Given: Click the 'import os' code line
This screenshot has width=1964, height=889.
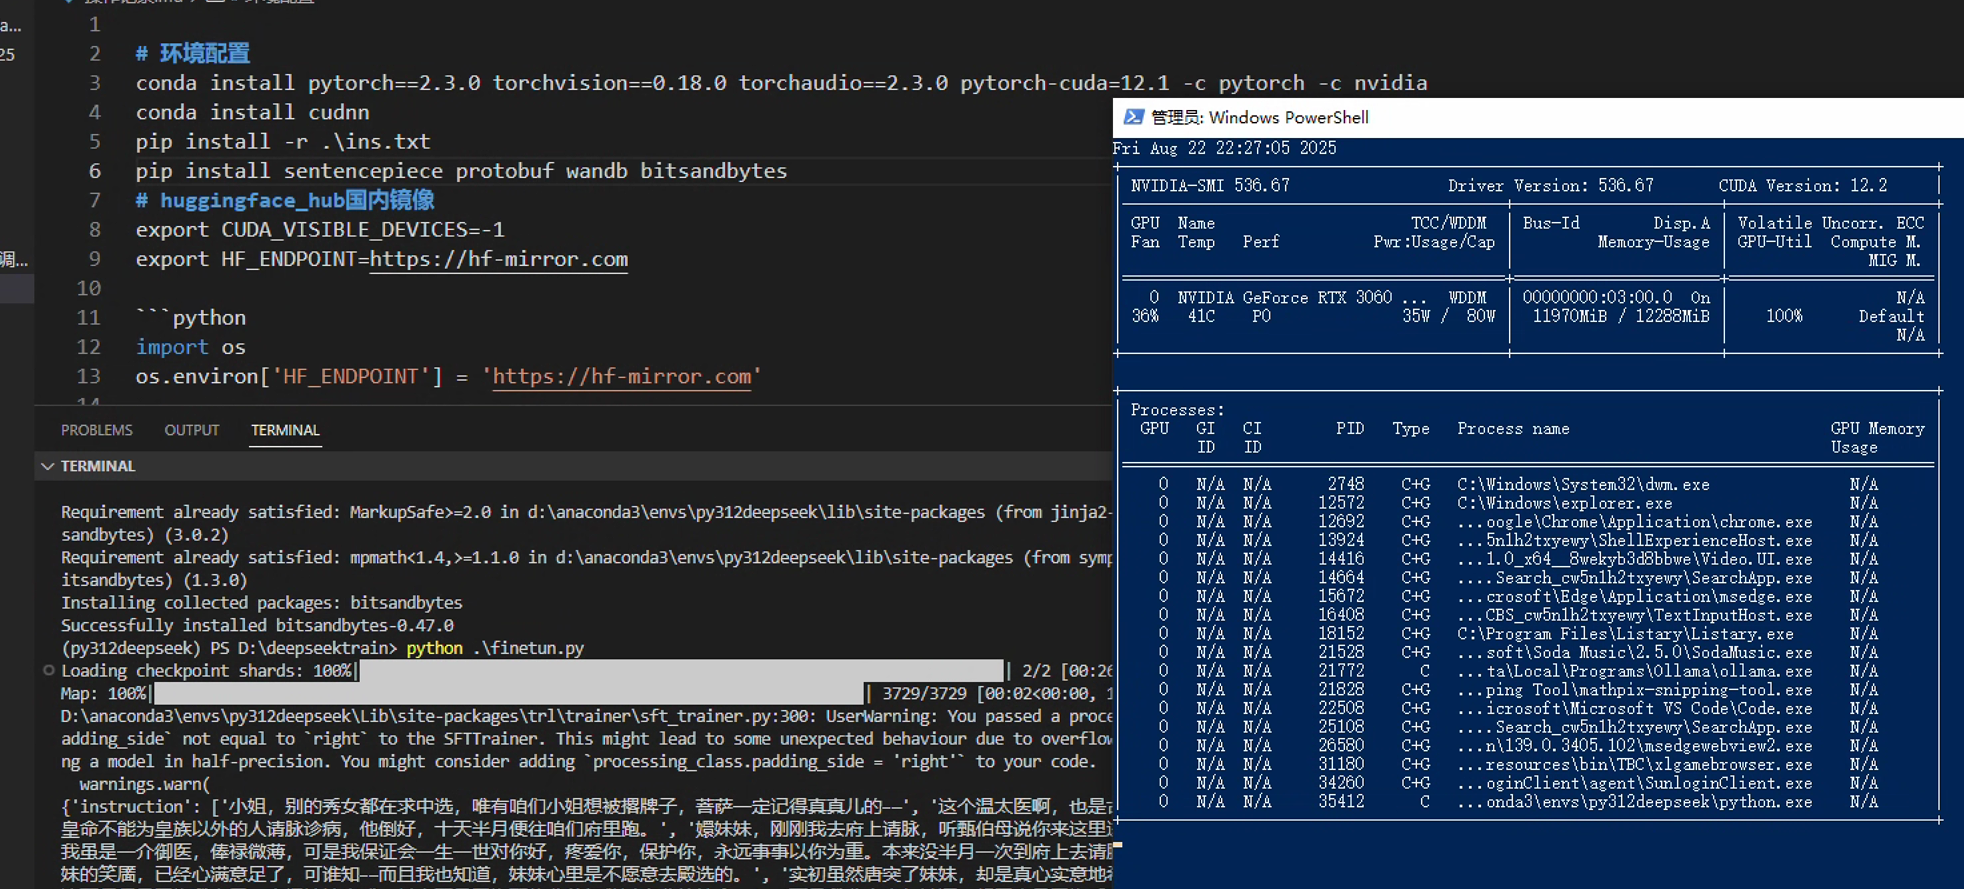Looking at the screenshot, I should coord(190,347).
